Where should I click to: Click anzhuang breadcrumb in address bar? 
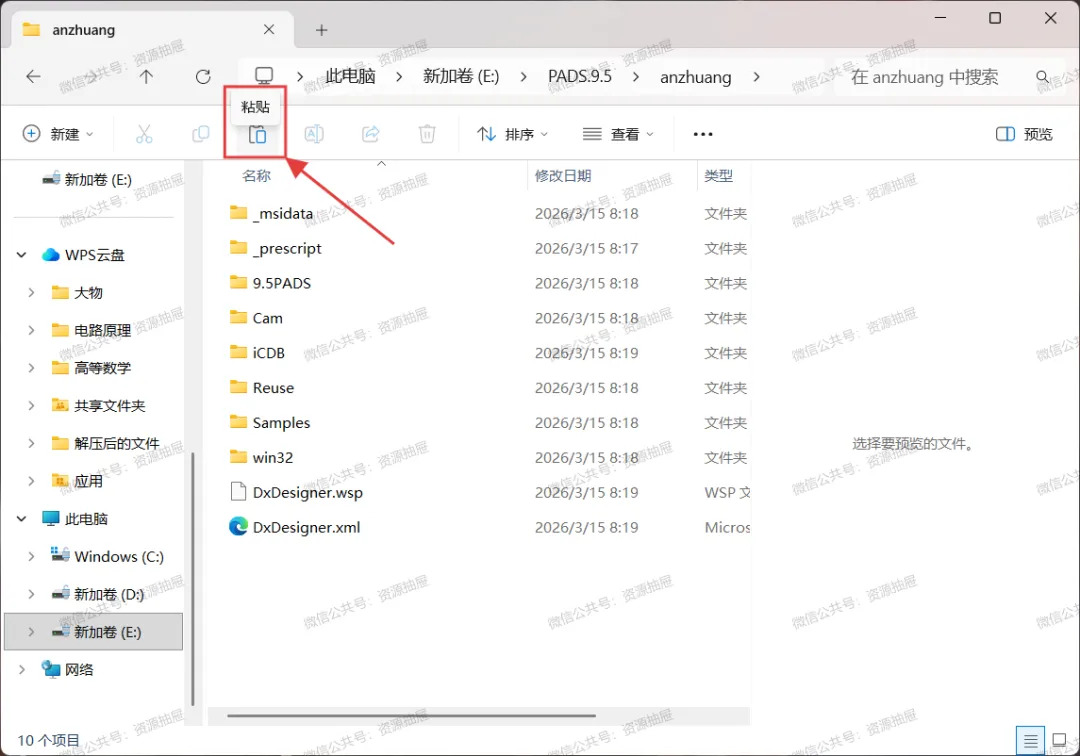click(696, 77)
